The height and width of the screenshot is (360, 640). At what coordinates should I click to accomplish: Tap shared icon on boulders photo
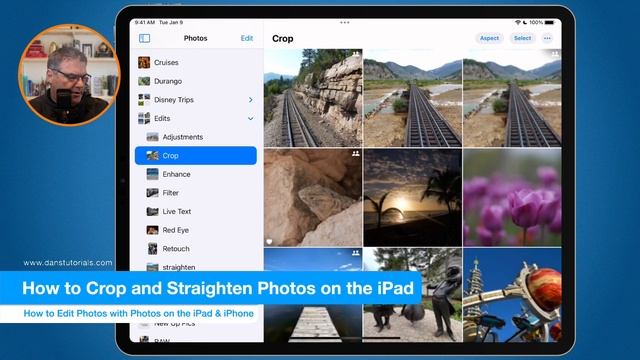point(356,154)
